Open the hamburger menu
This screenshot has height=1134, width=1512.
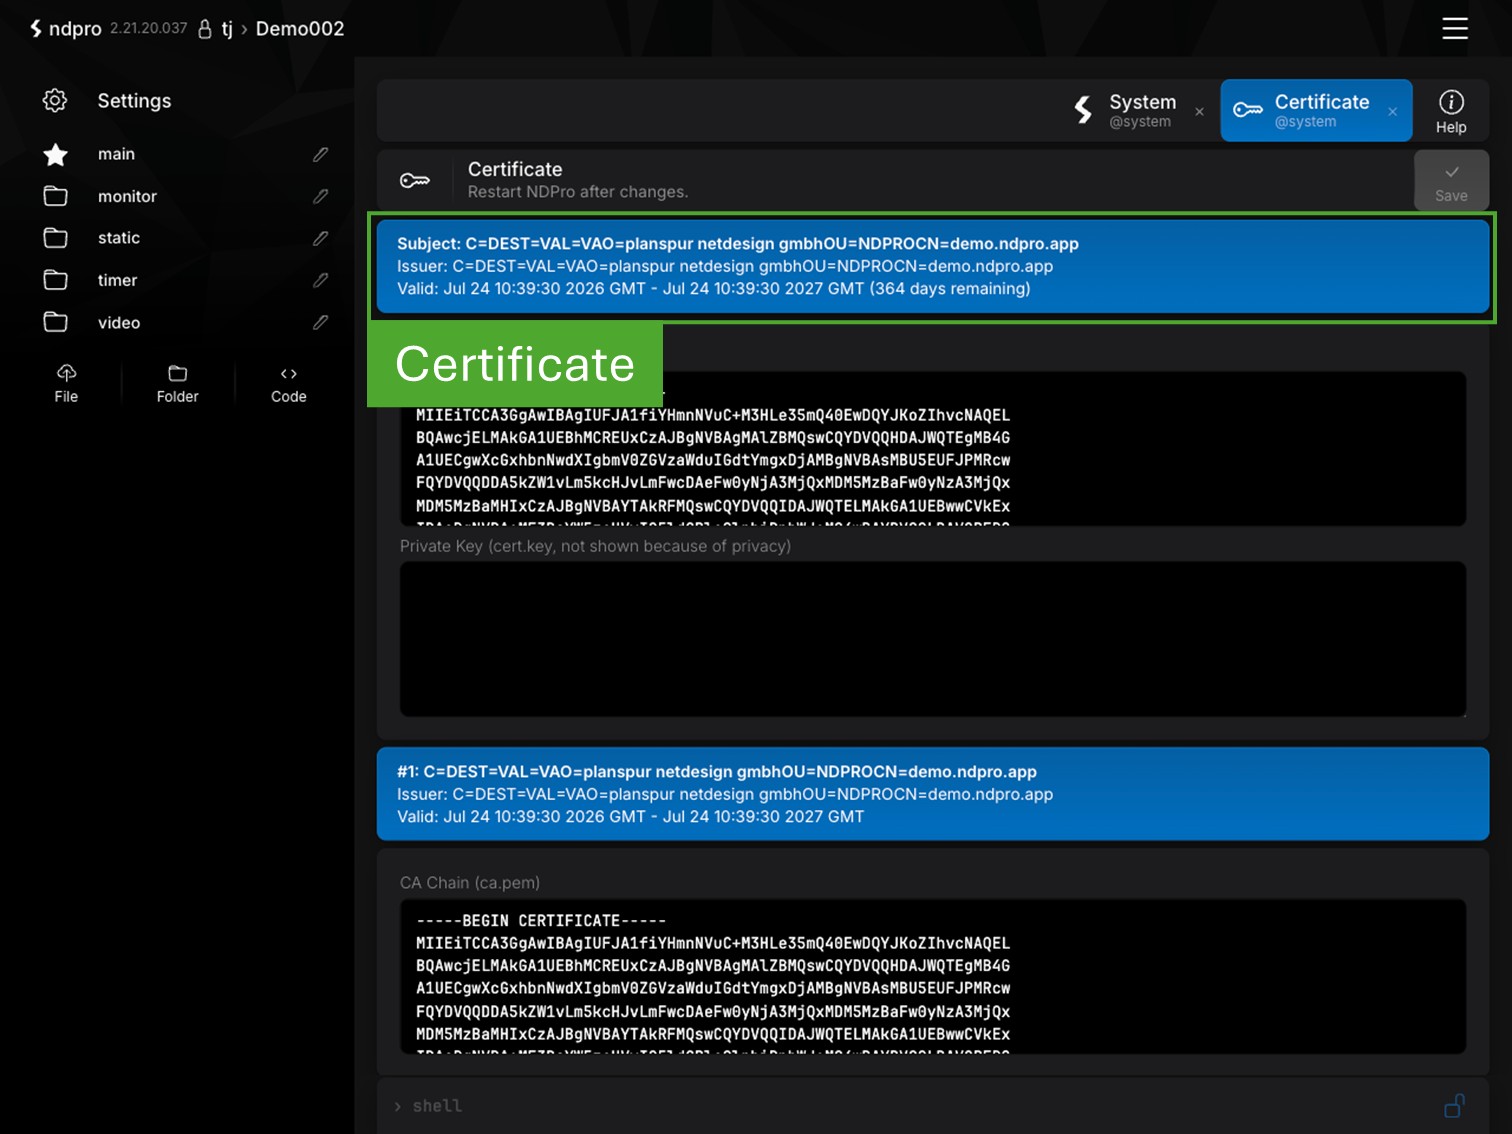pyautogui.click(x=1454, y=28)
